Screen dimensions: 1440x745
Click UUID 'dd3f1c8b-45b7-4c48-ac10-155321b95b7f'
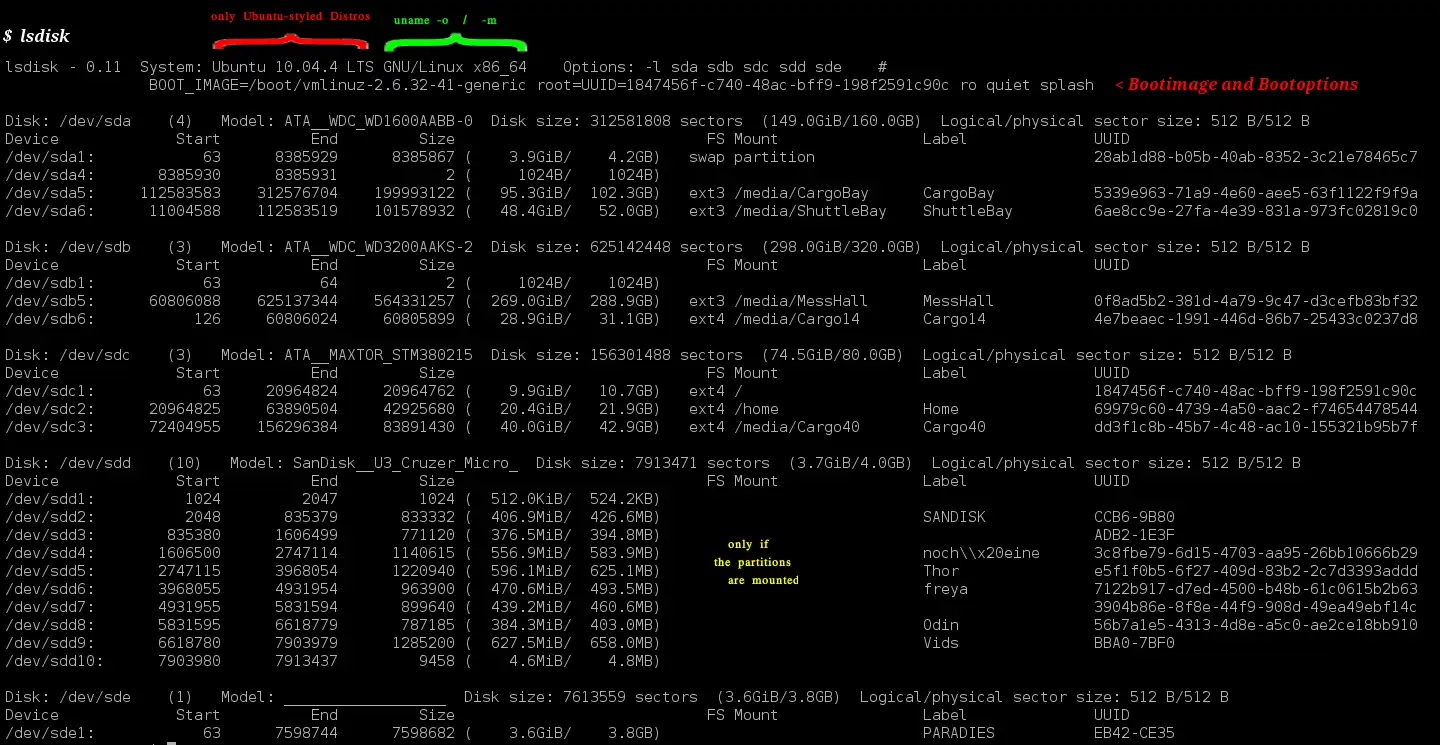click(1256, 427)
